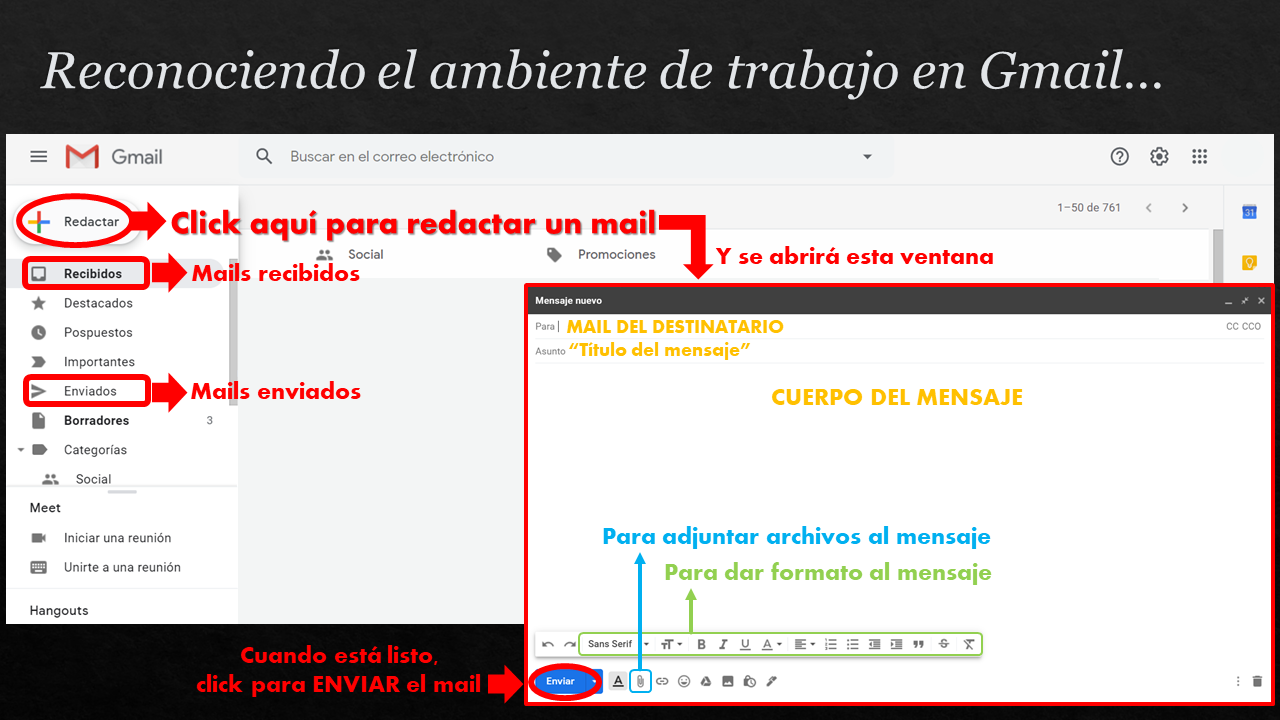1280x720 pixels.
Task: Open Gmail settings gear
Action: click(1159, 156)
